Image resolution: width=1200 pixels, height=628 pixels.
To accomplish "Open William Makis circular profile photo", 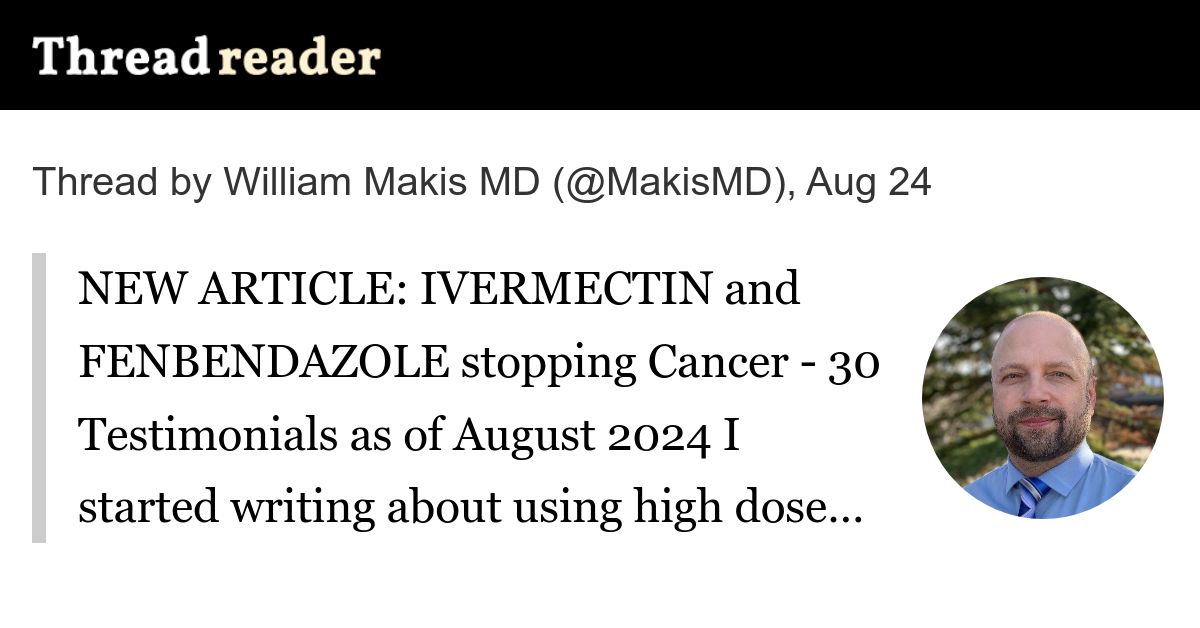I will point(1042,398).
